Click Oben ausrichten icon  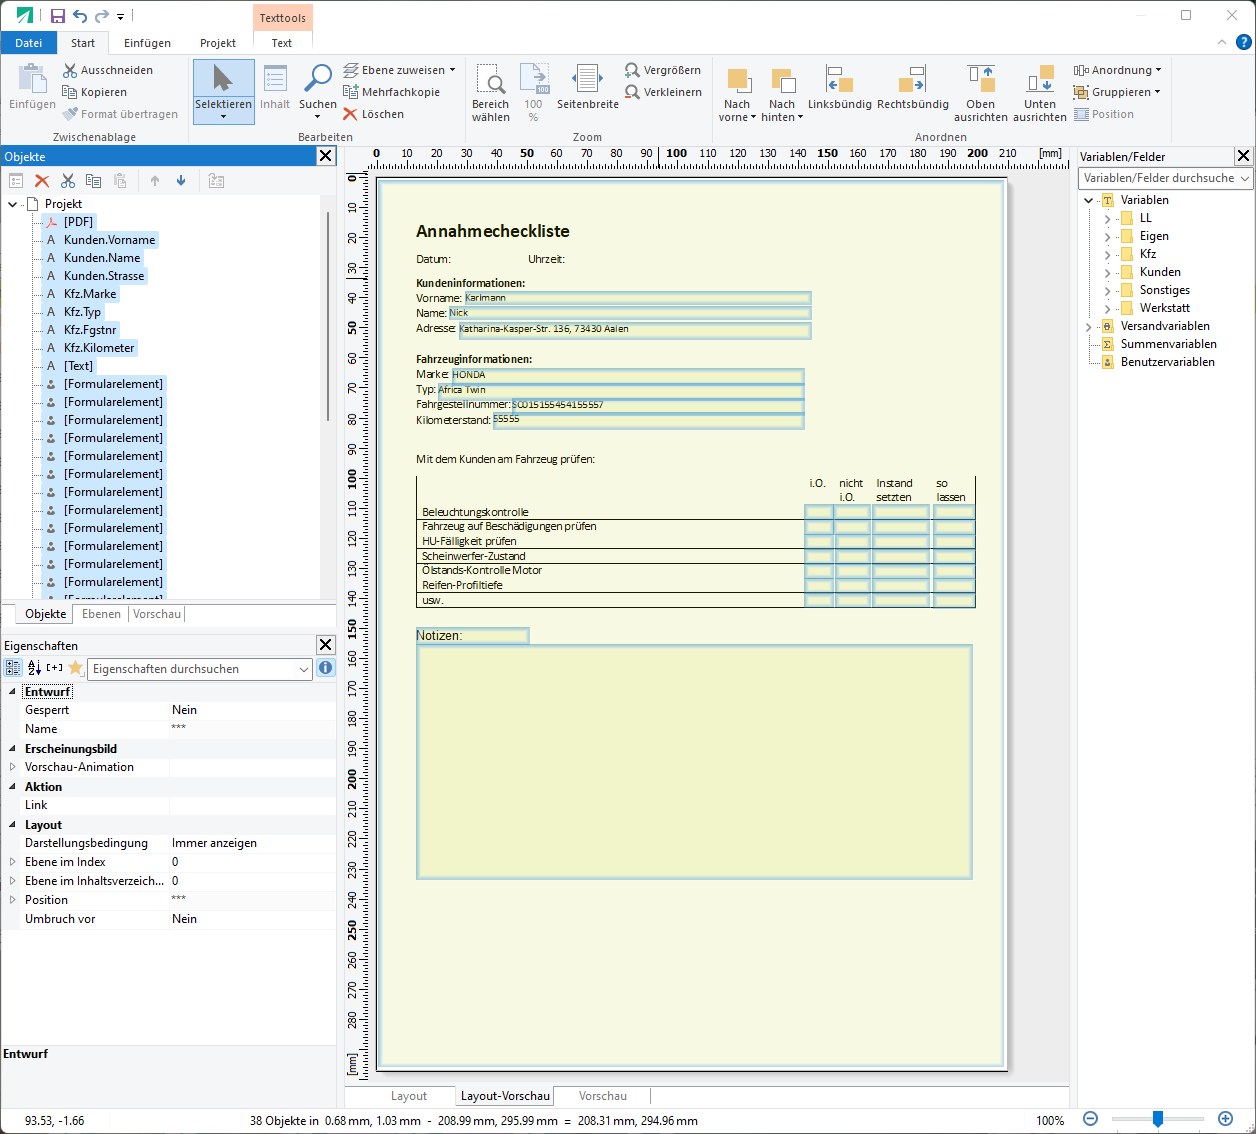981,92
